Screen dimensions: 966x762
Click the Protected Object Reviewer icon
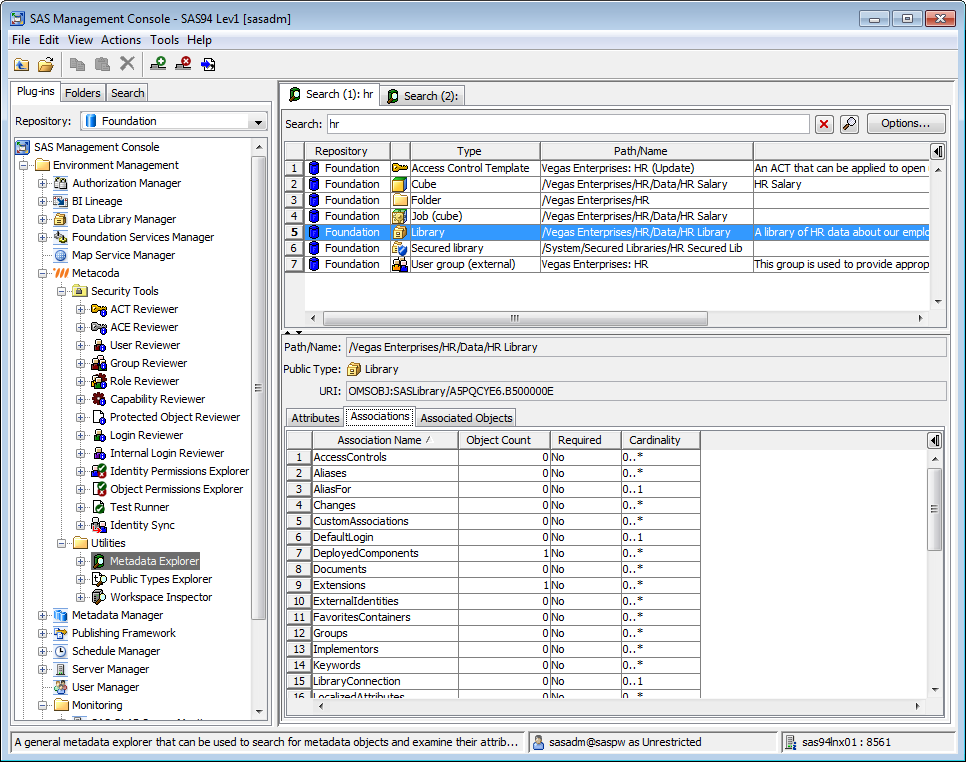tap(99, 417)
